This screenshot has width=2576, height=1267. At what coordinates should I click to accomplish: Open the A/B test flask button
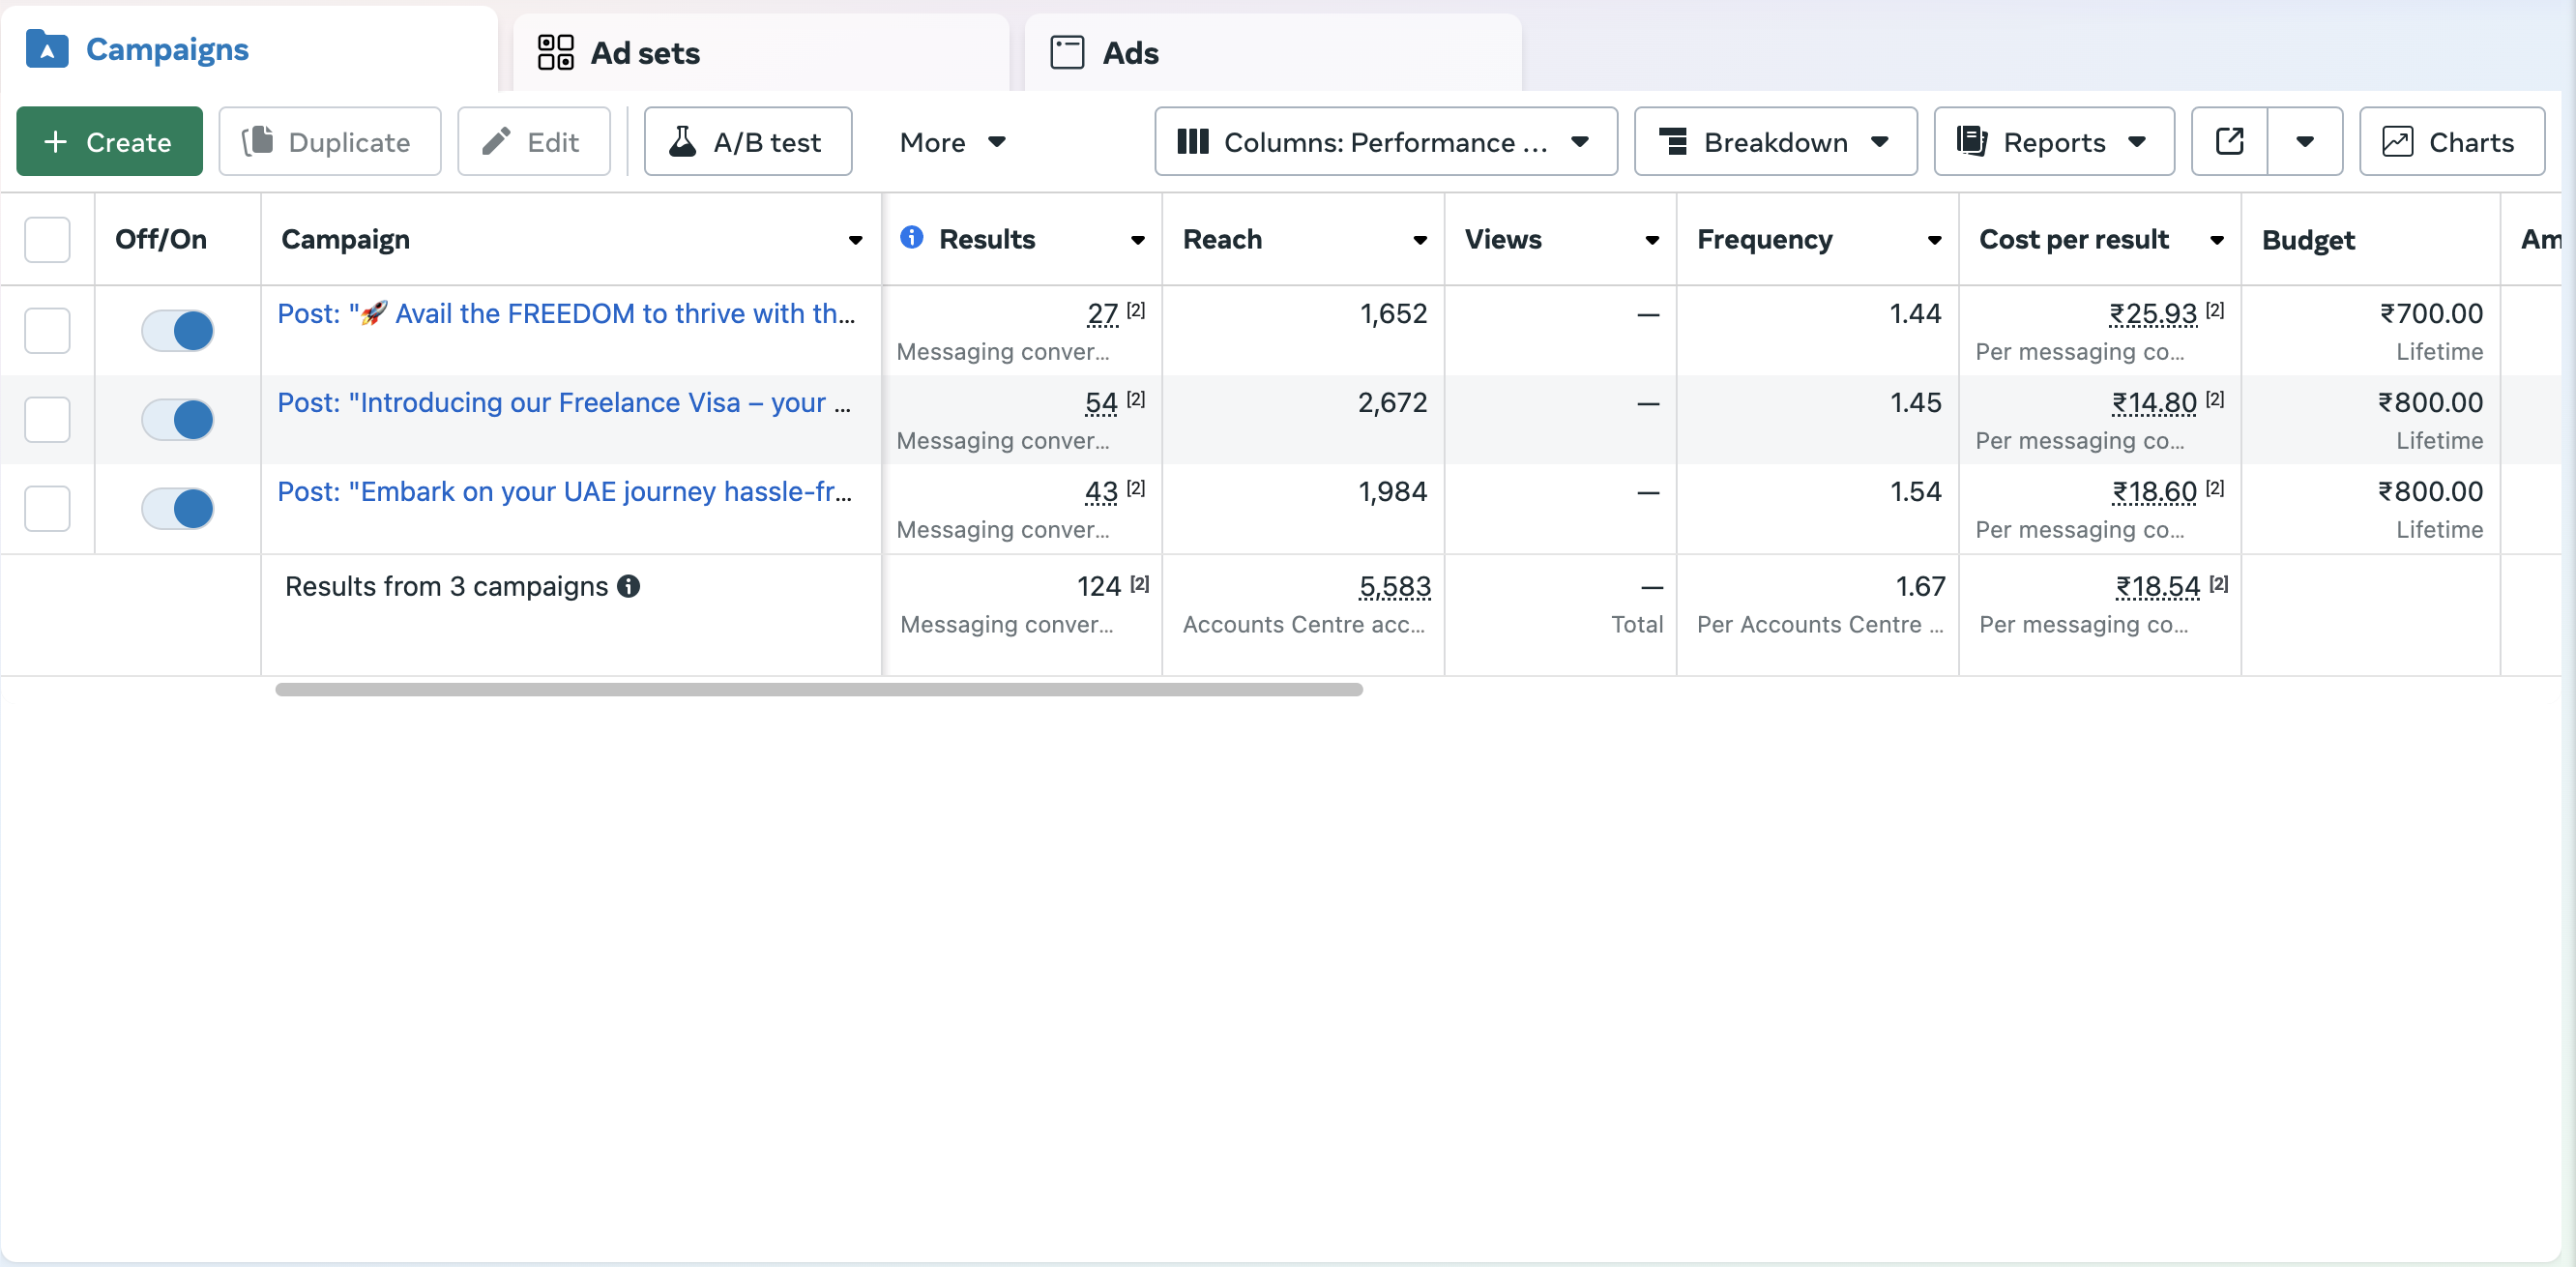tap(748, 141)
